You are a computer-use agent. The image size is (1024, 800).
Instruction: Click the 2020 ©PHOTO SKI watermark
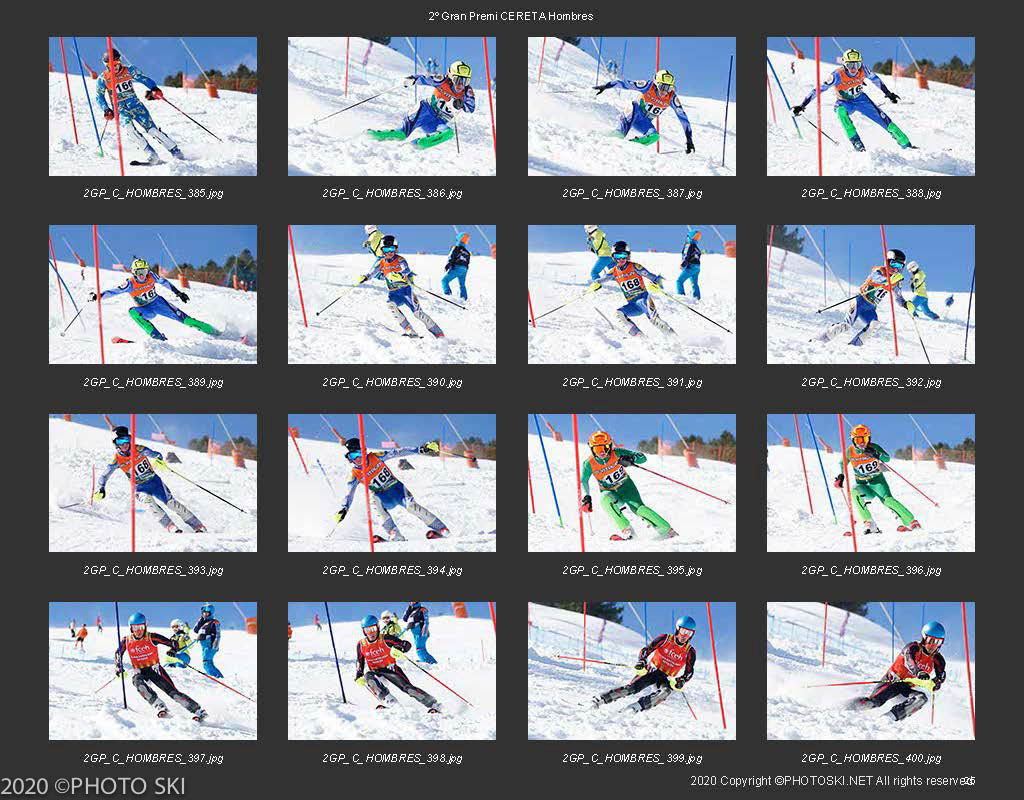[x=93, y=786]
